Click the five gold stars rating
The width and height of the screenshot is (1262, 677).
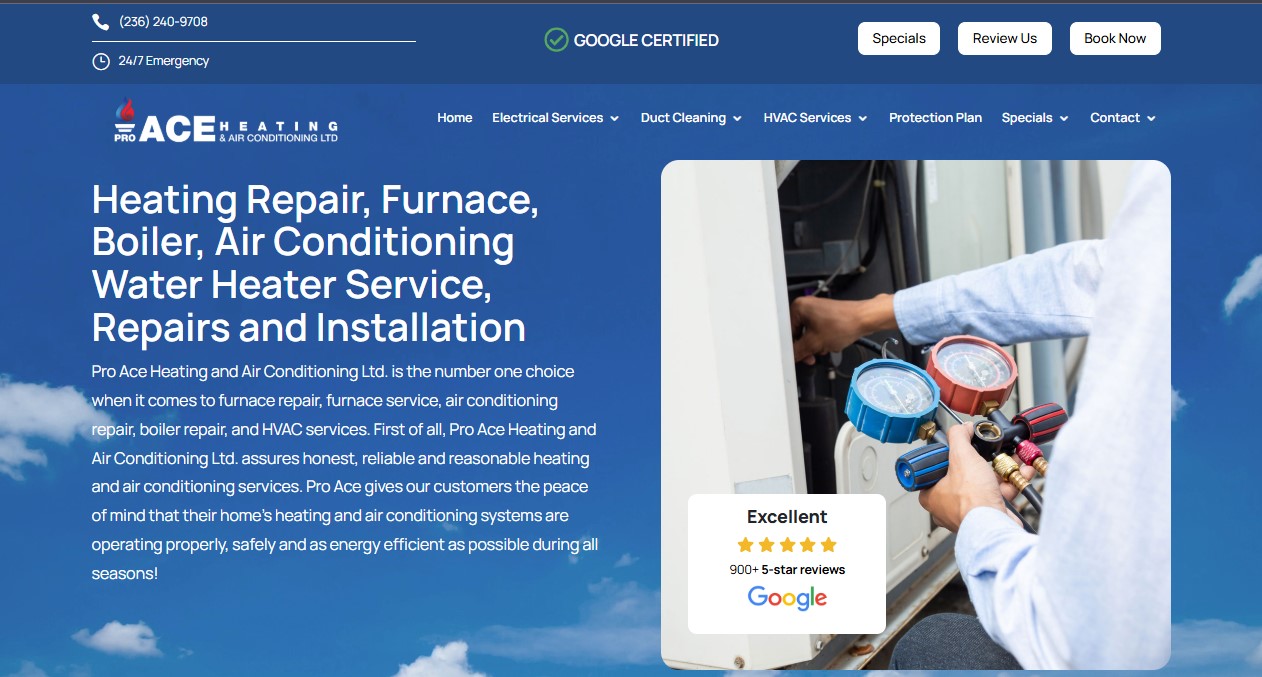[x=787, y=545]
